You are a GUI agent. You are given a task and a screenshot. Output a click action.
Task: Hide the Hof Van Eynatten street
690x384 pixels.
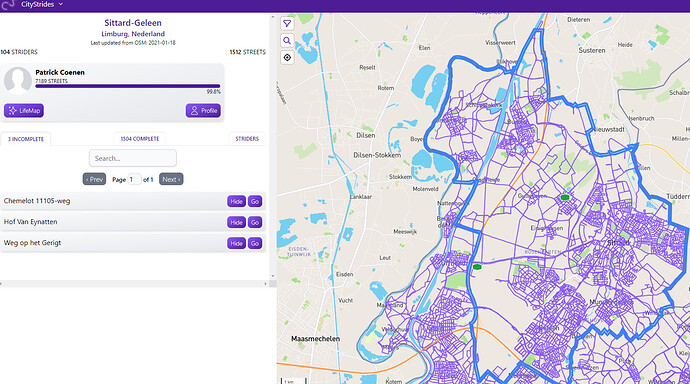(x=236, y=222)
